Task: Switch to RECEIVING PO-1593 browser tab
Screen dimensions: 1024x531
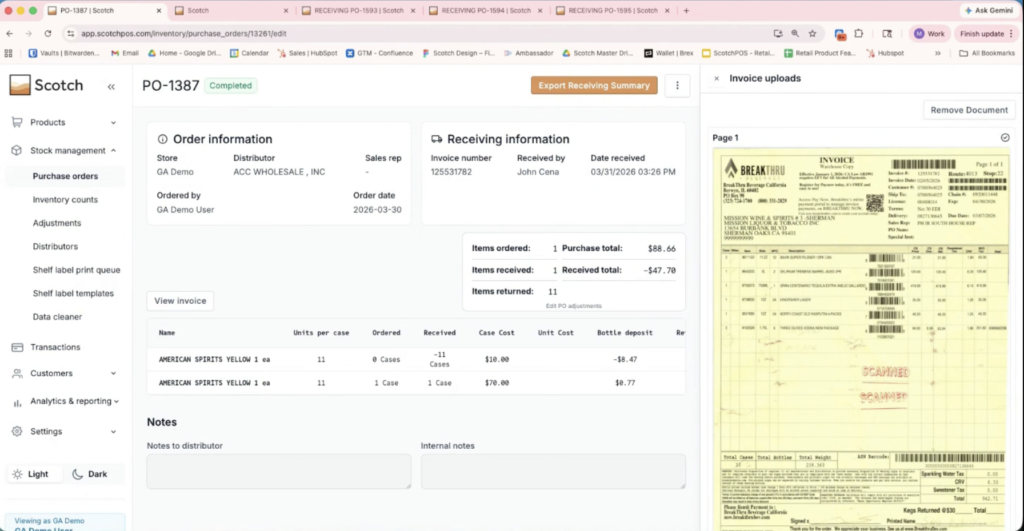Action: tap(358, 10)
